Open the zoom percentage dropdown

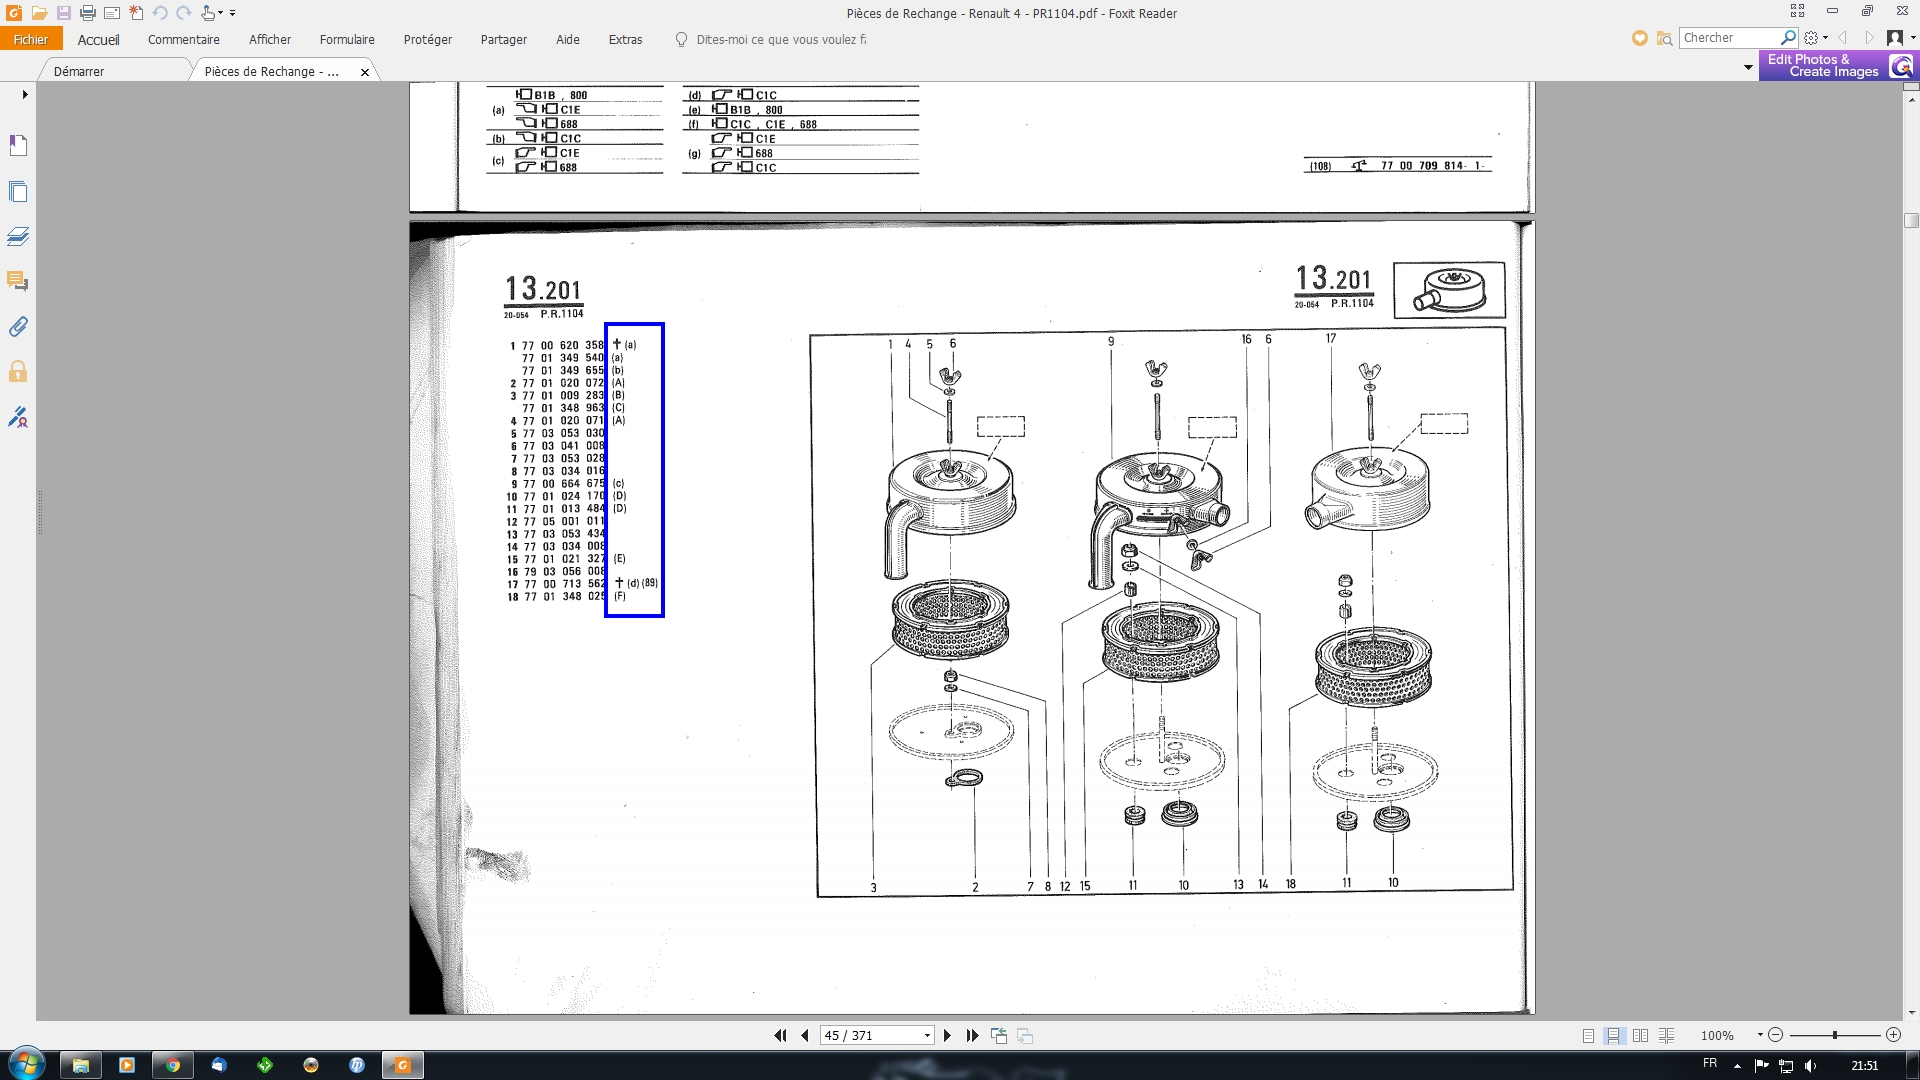1759,1035
